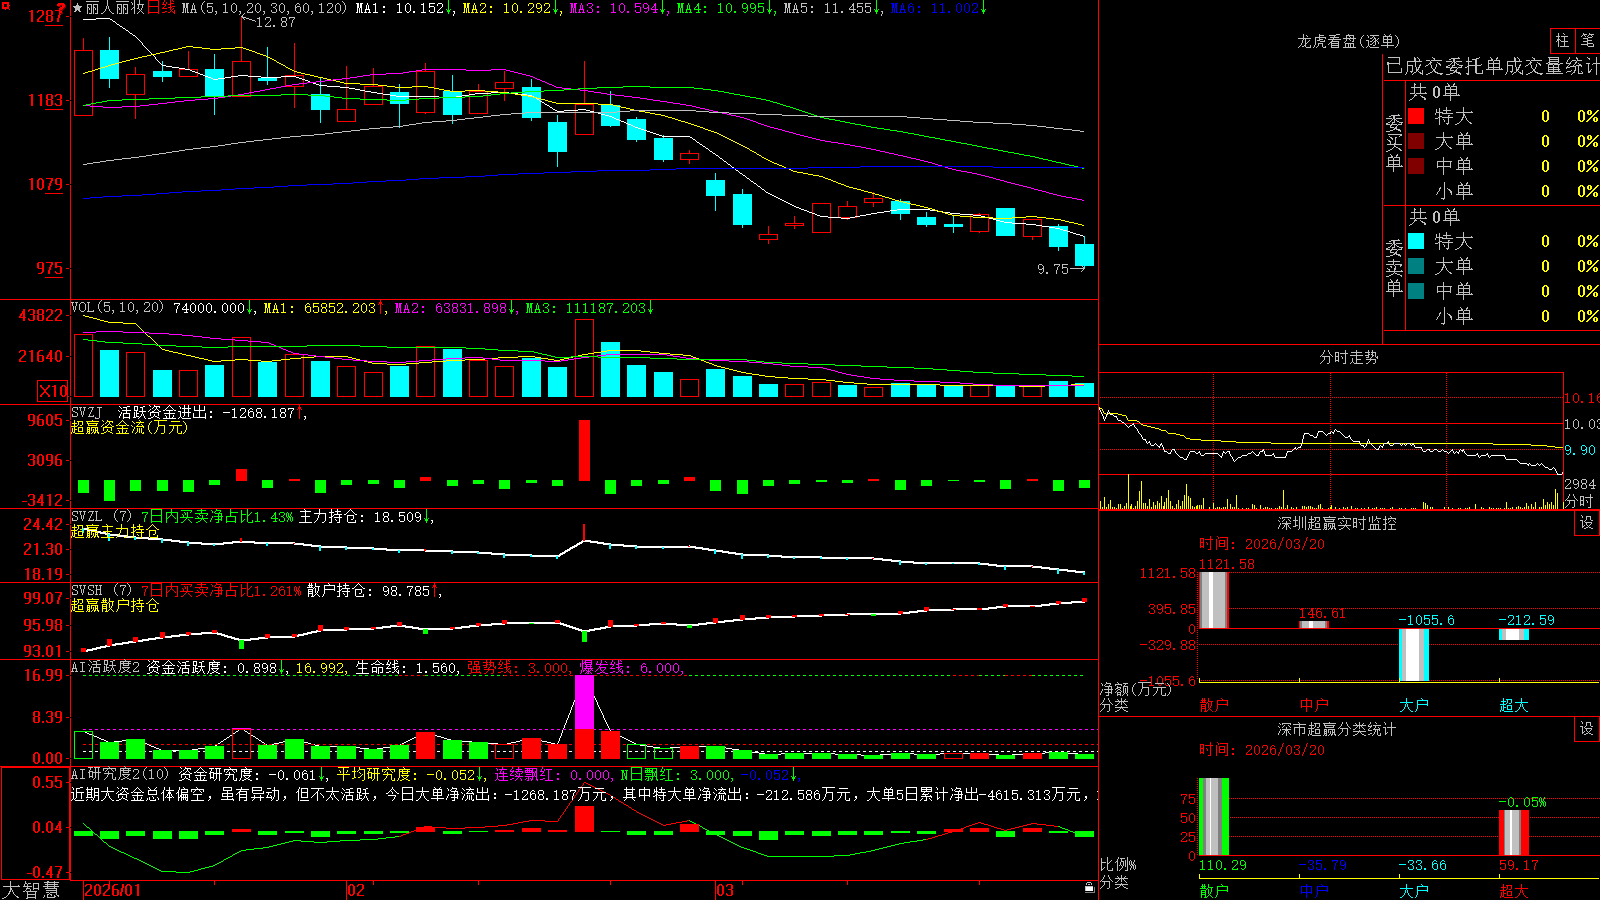Click the 强势线: 3.000 label
Viewport: 1600px width, 900px height.
[518, 668]
